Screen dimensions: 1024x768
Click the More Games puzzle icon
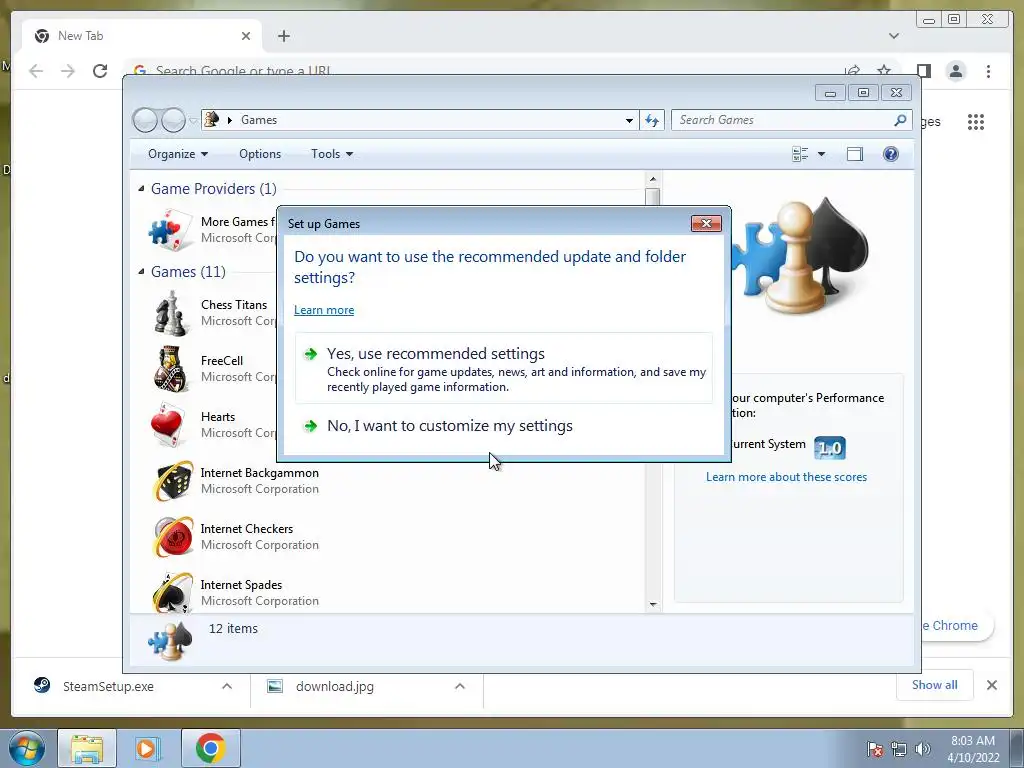point(171,230)
